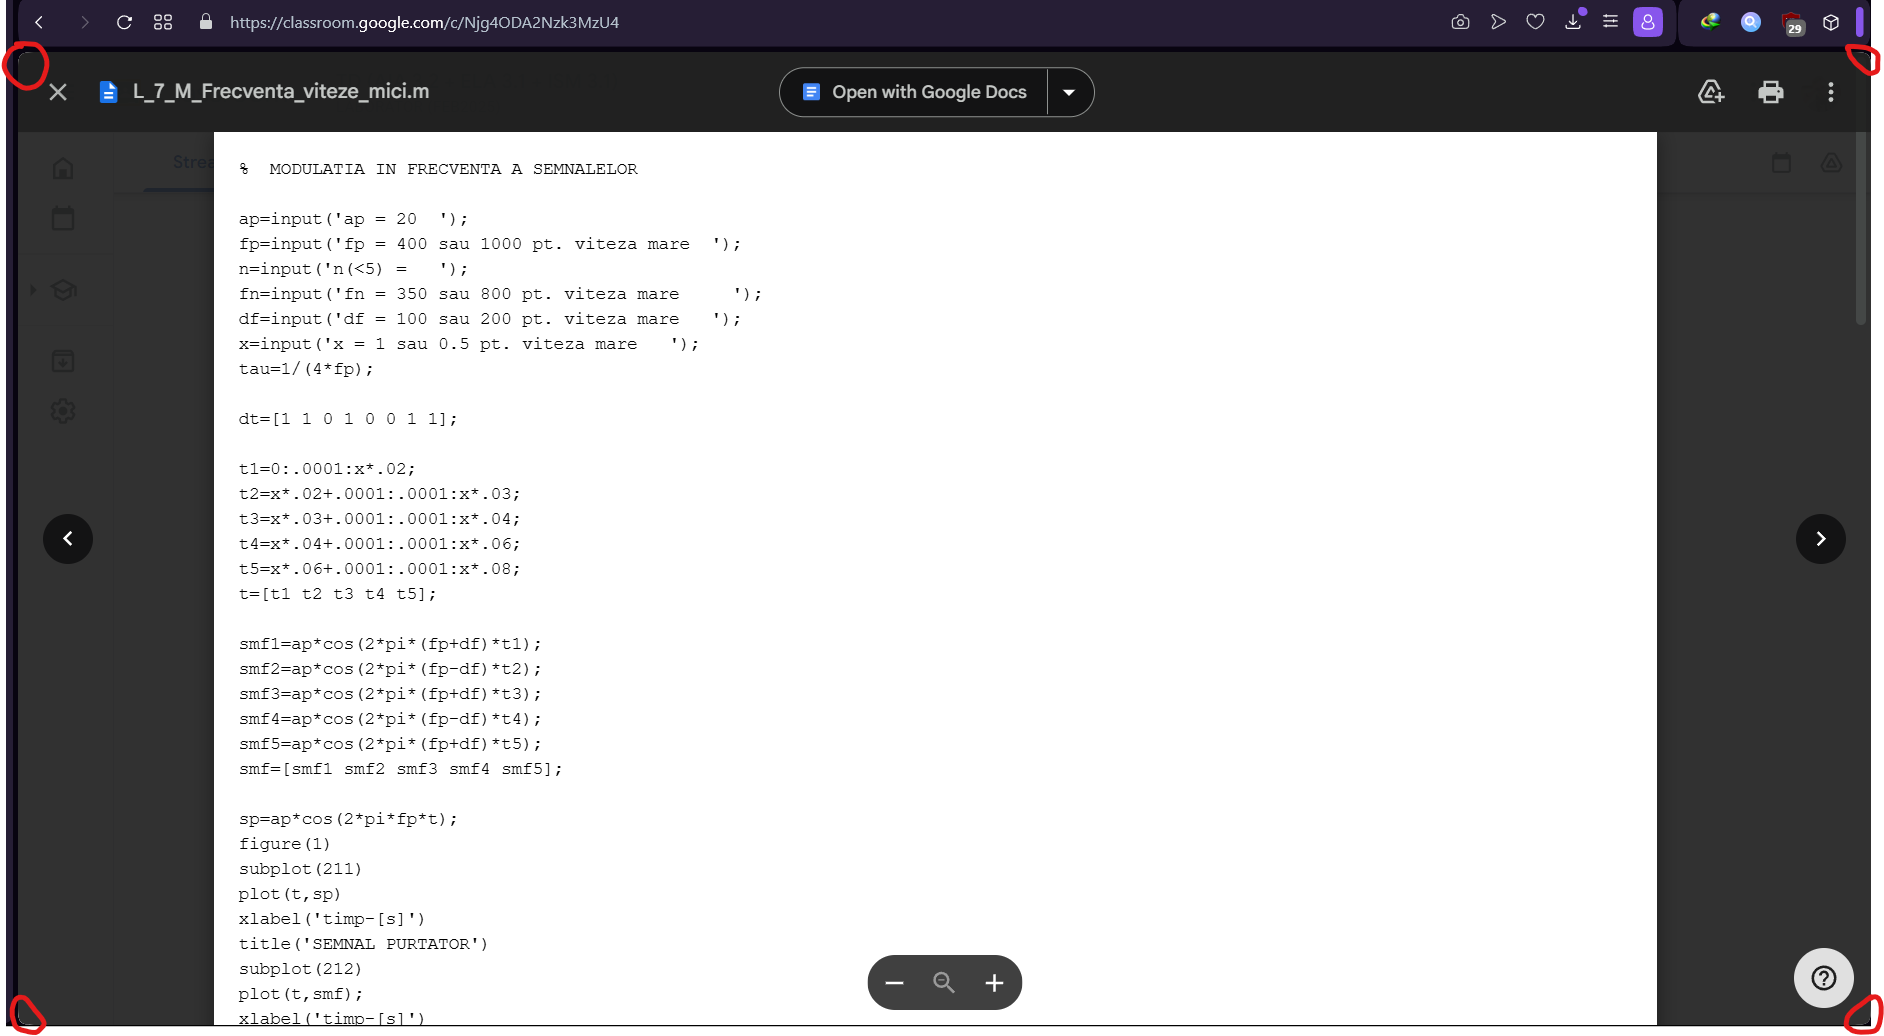Print the file using printer icon

point(1770,92)
